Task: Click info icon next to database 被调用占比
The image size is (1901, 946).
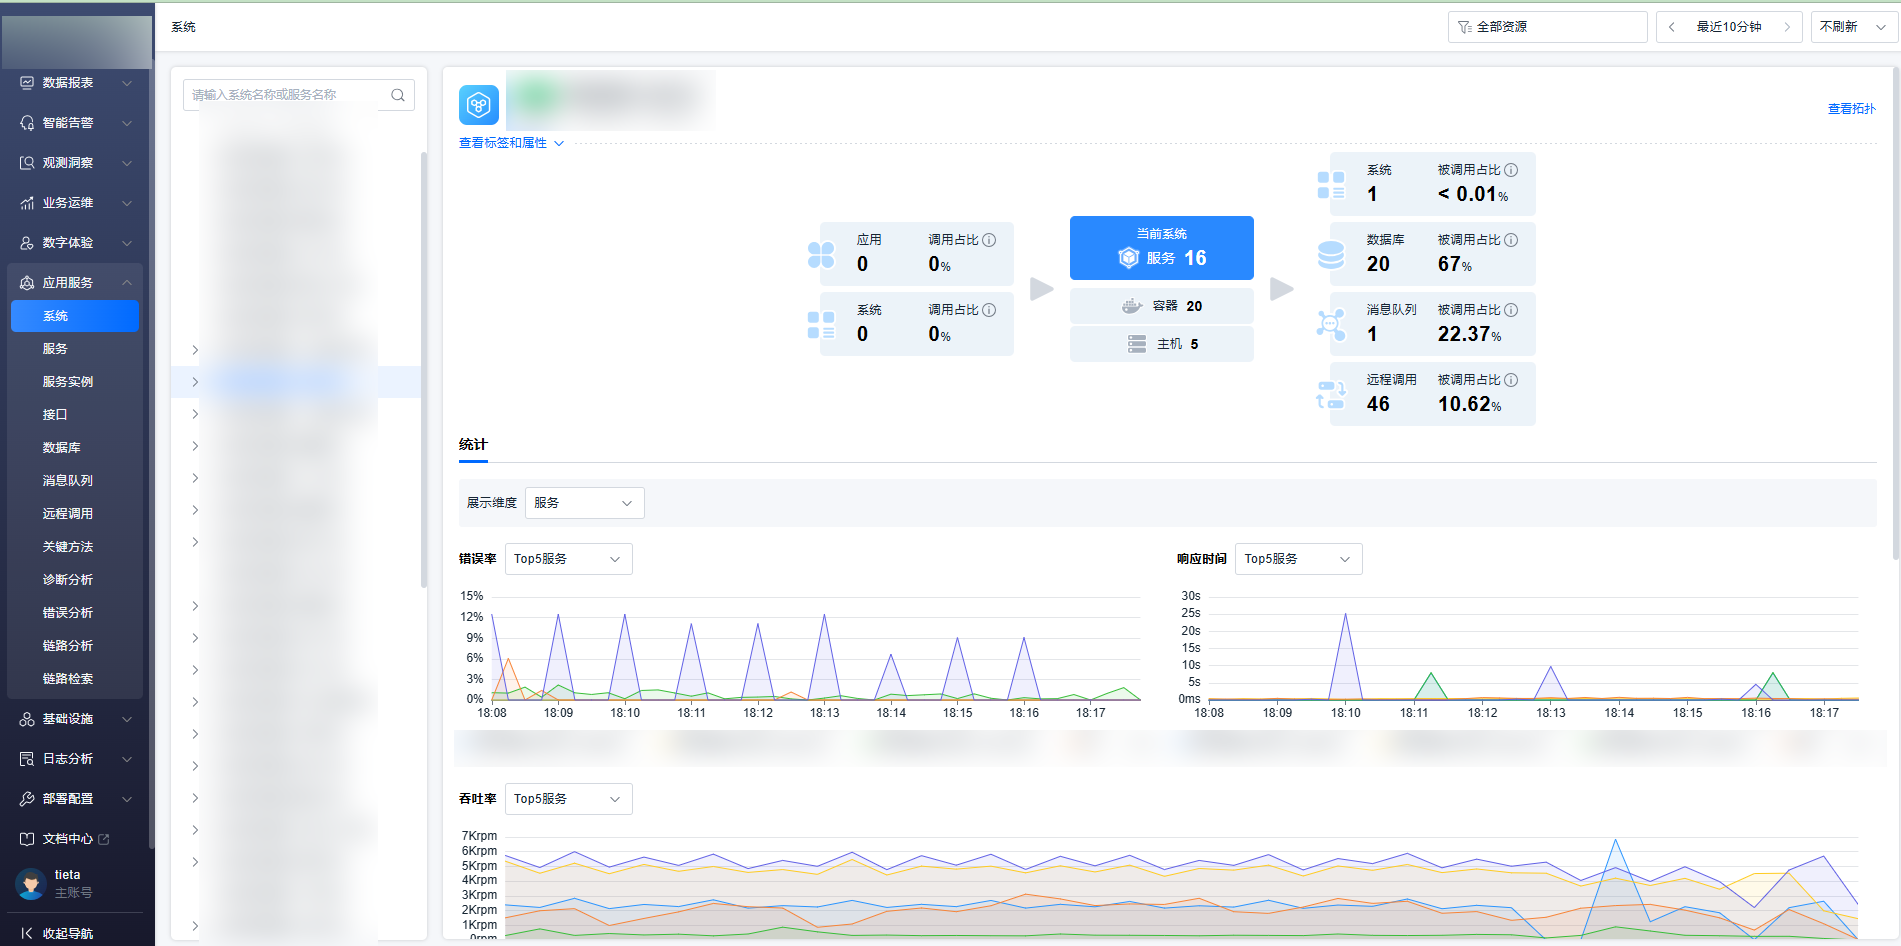Action: point(1511,240)
